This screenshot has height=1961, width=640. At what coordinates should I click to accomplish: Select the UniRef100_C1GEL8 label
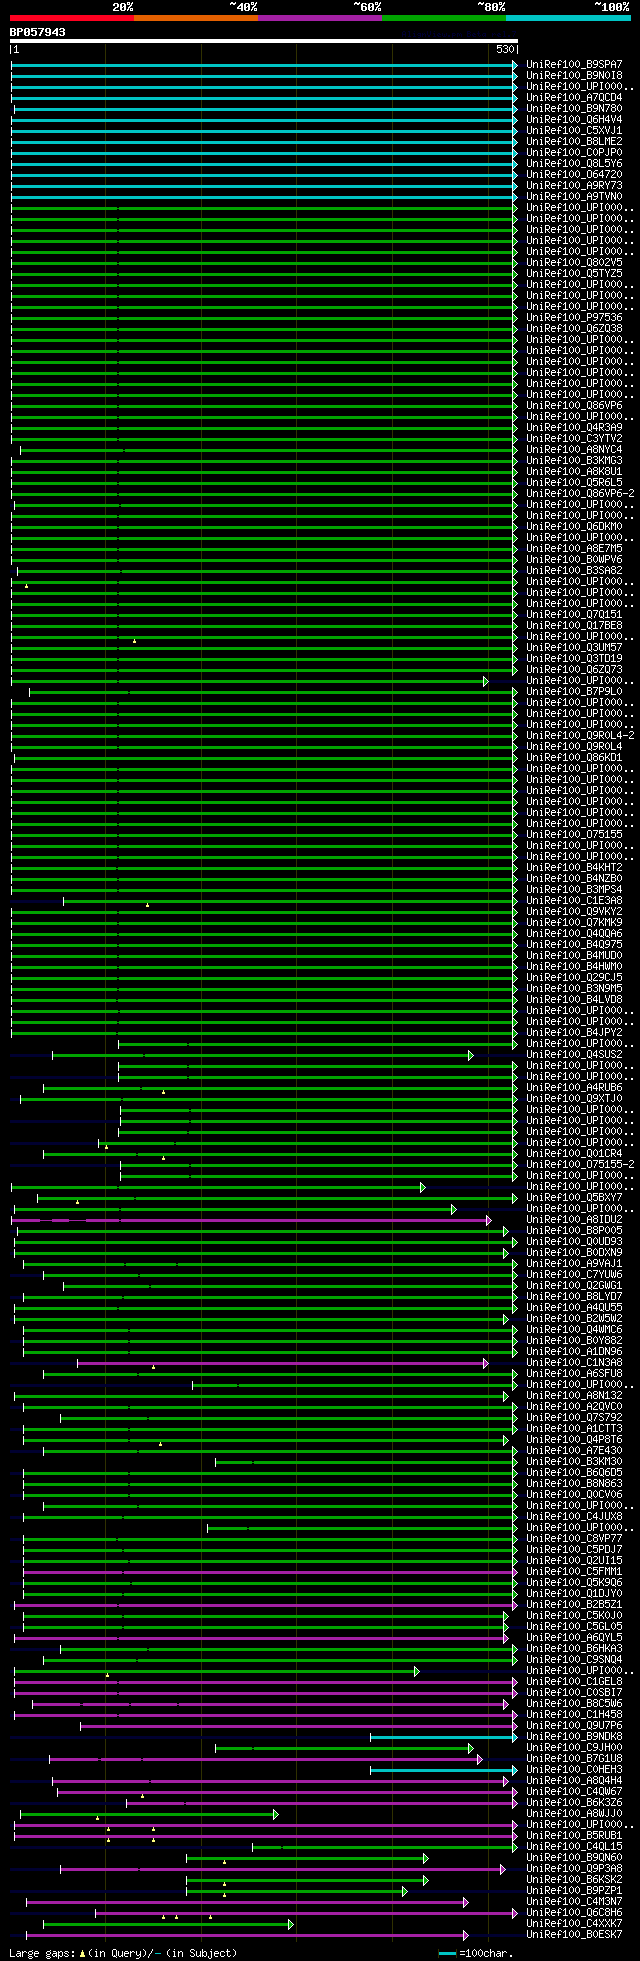click(x=574, y=1682)
